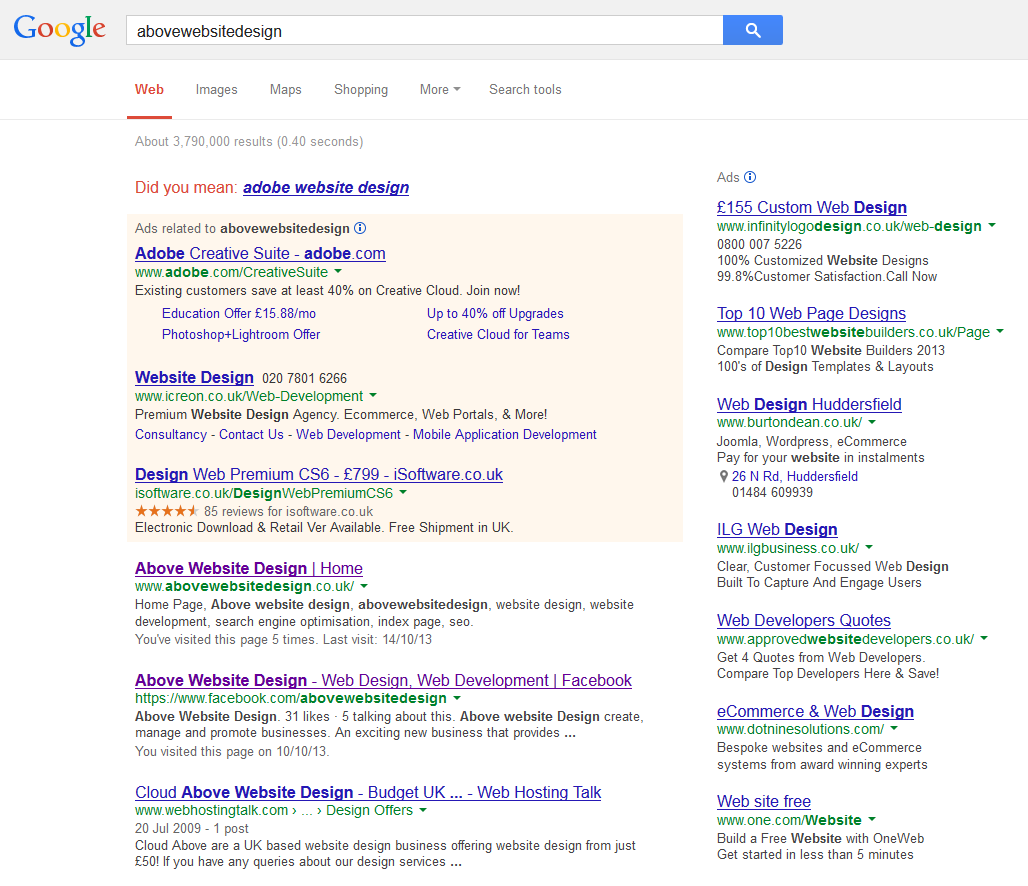Click the Web Development sitelink
The height and width of the screenshot is (886, 1028).
pos(348,435)
